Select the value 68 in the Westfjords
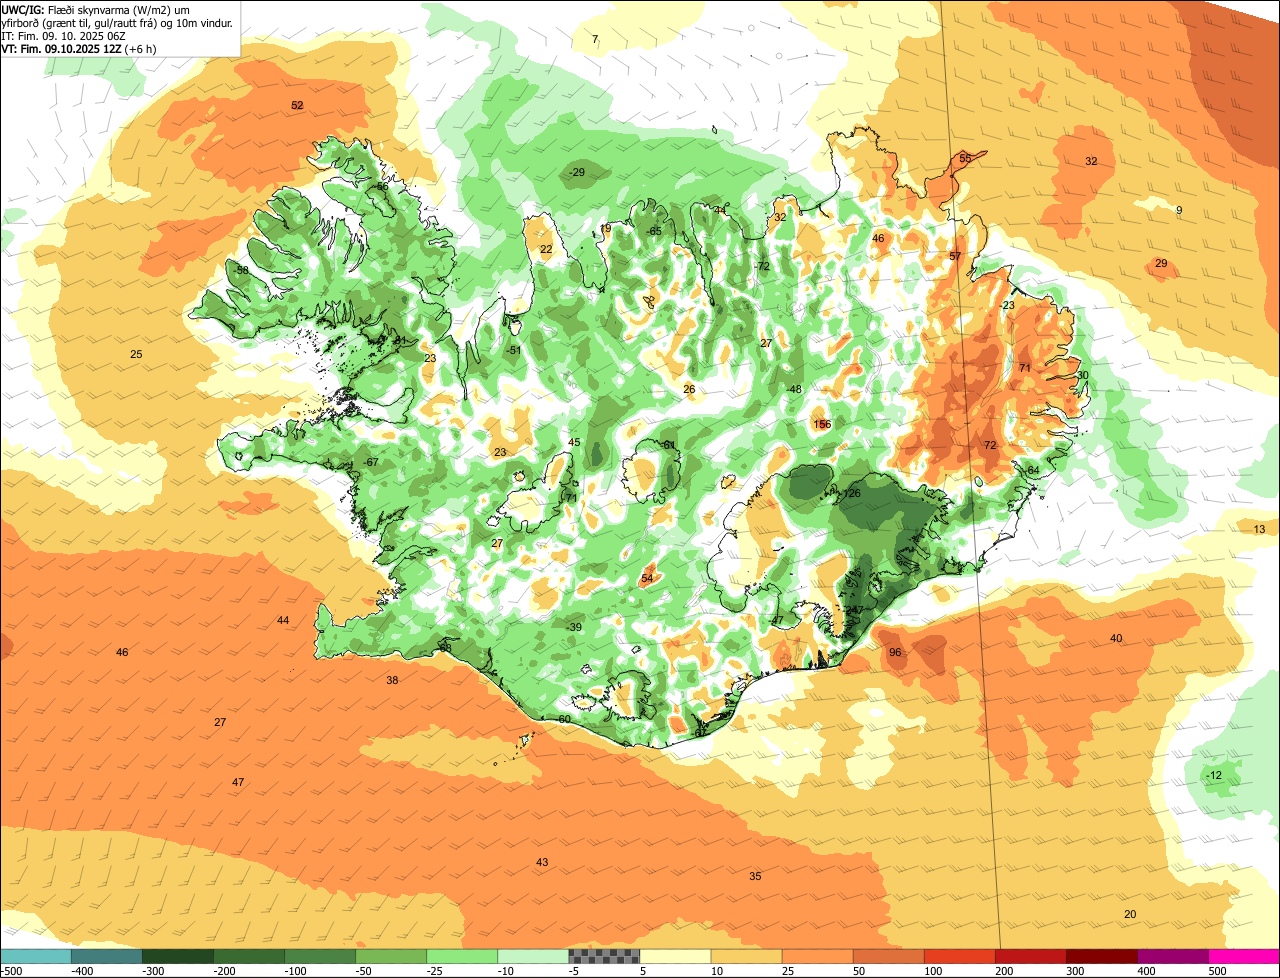This screenshot has width=1280, height=978. [242, 271]
